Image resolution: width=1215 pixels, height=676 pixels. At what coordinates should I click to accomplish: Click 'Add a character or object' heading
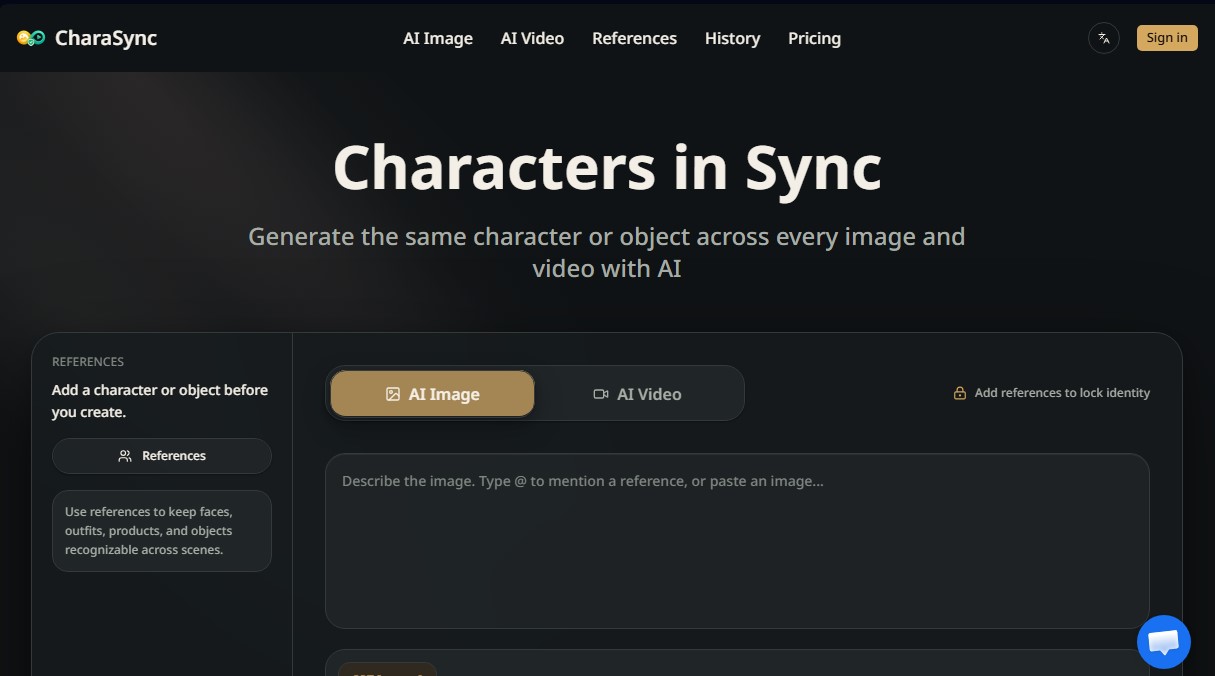tap(160, 401)
